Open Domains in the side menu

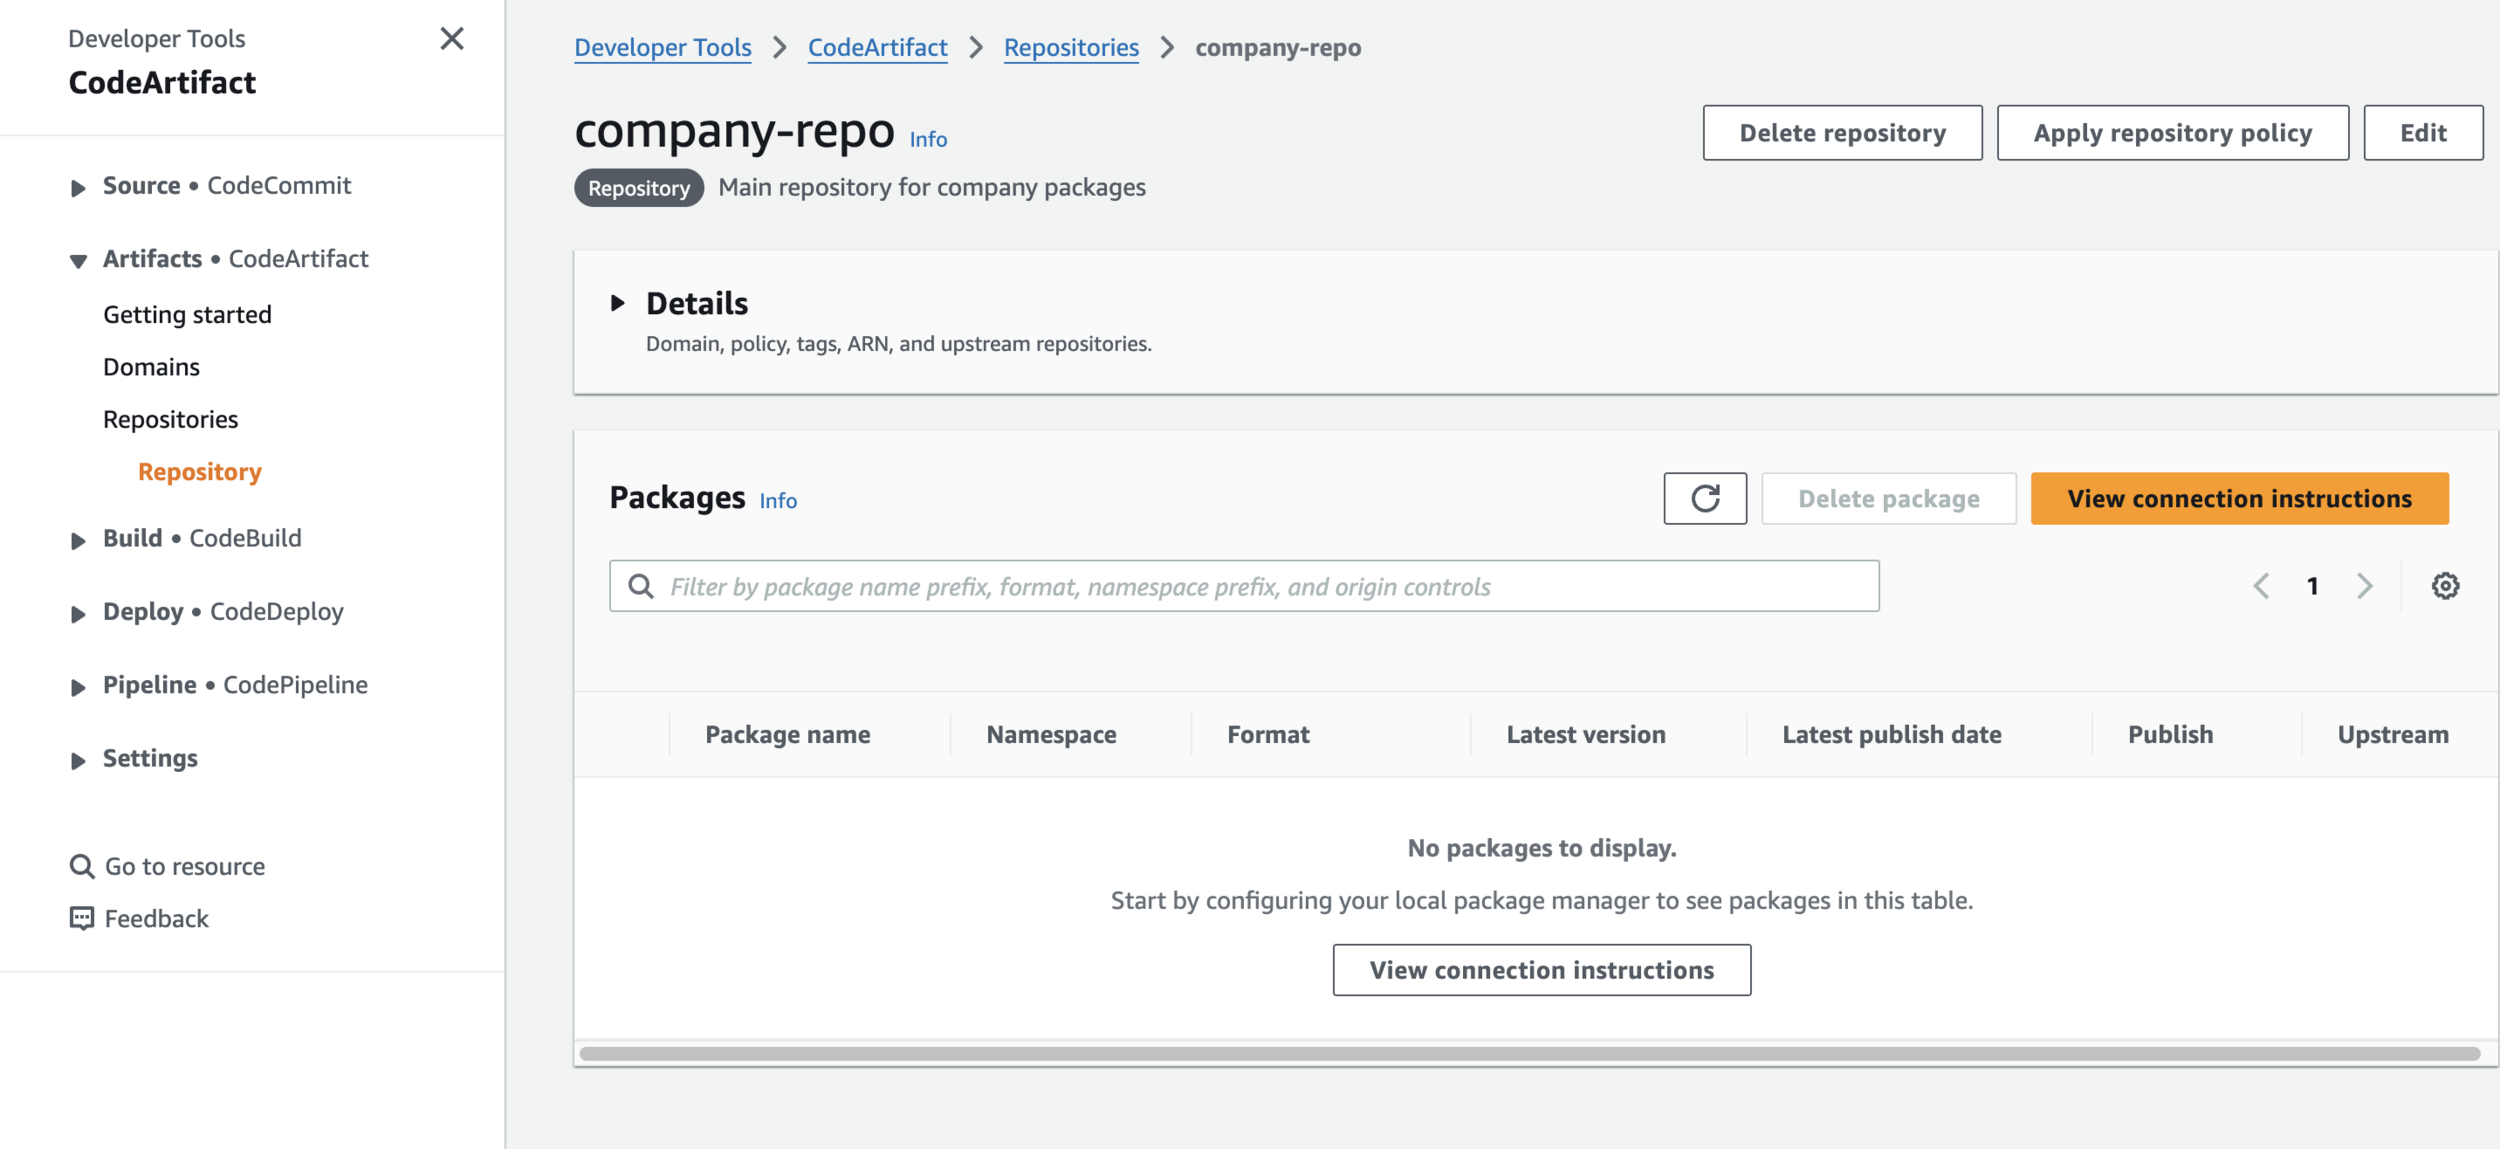coord(151,367)
